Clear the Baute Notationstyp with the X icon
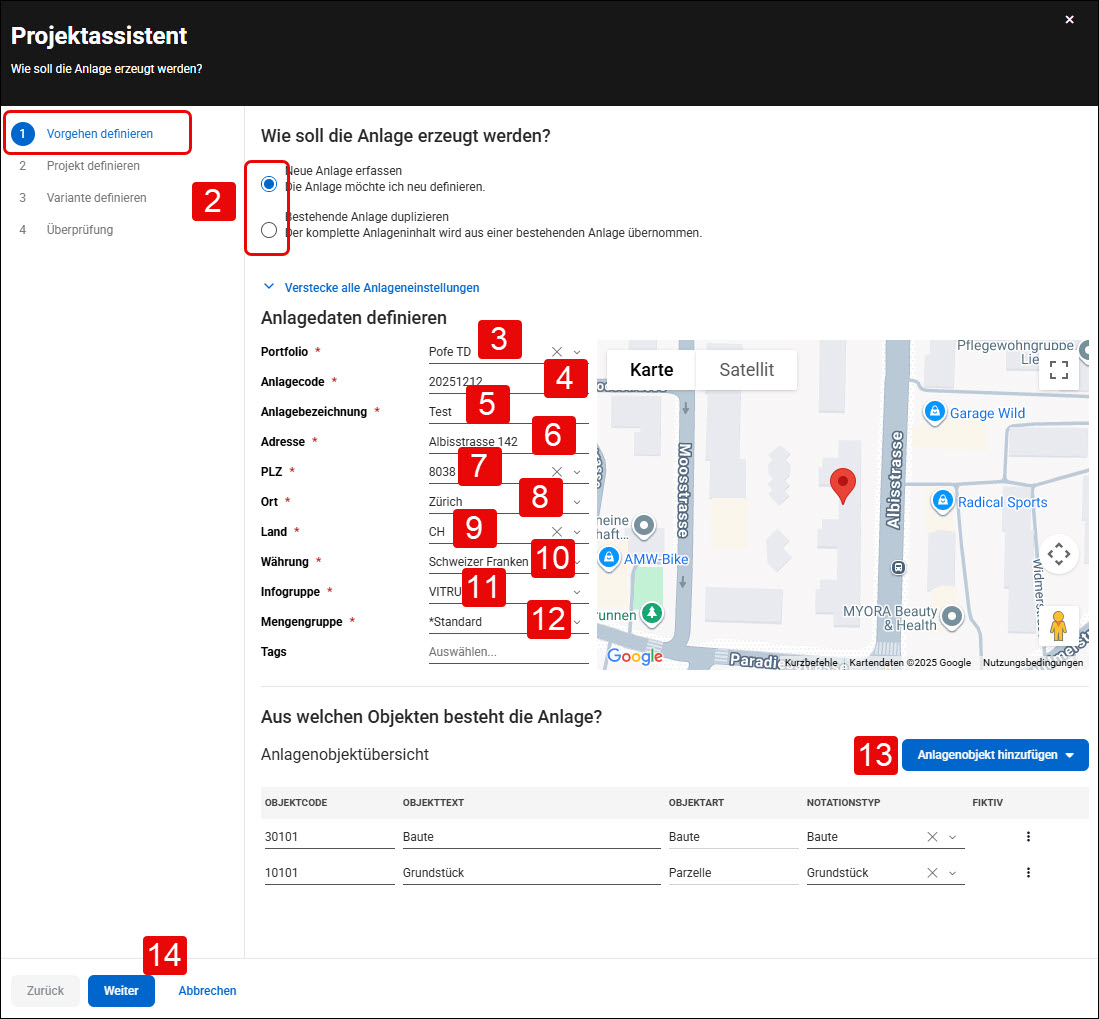 point(932,836)
